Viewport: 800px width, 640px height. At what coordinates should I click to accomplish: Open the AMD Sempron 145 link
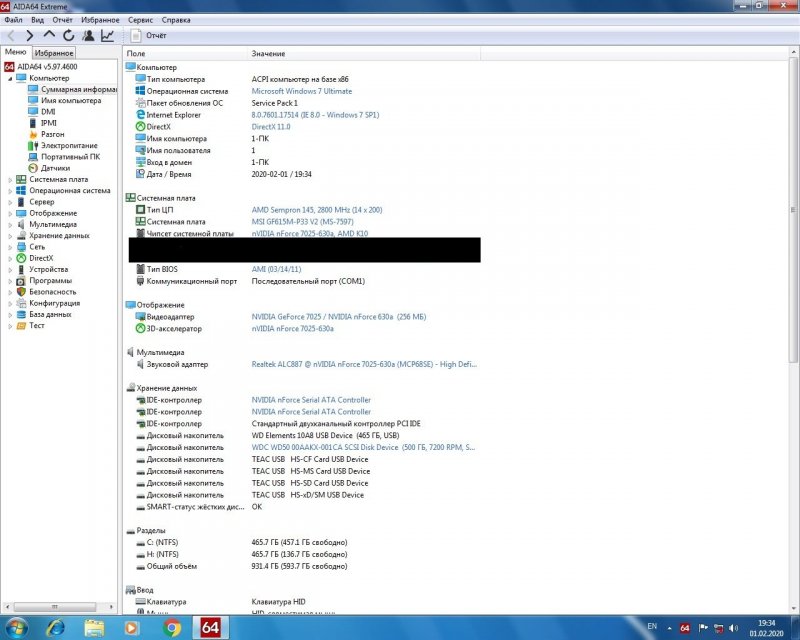[317, 210]
